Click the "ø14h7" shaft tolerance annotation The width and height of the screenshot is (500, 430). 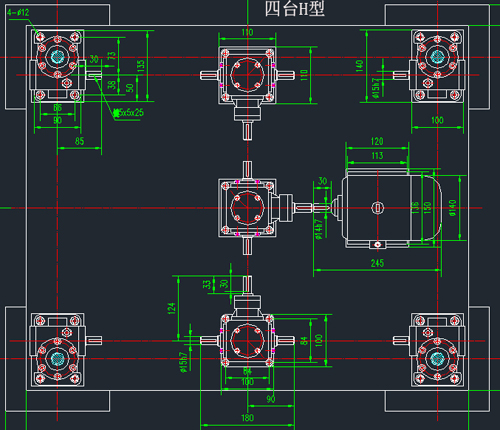tap(319, 229)
